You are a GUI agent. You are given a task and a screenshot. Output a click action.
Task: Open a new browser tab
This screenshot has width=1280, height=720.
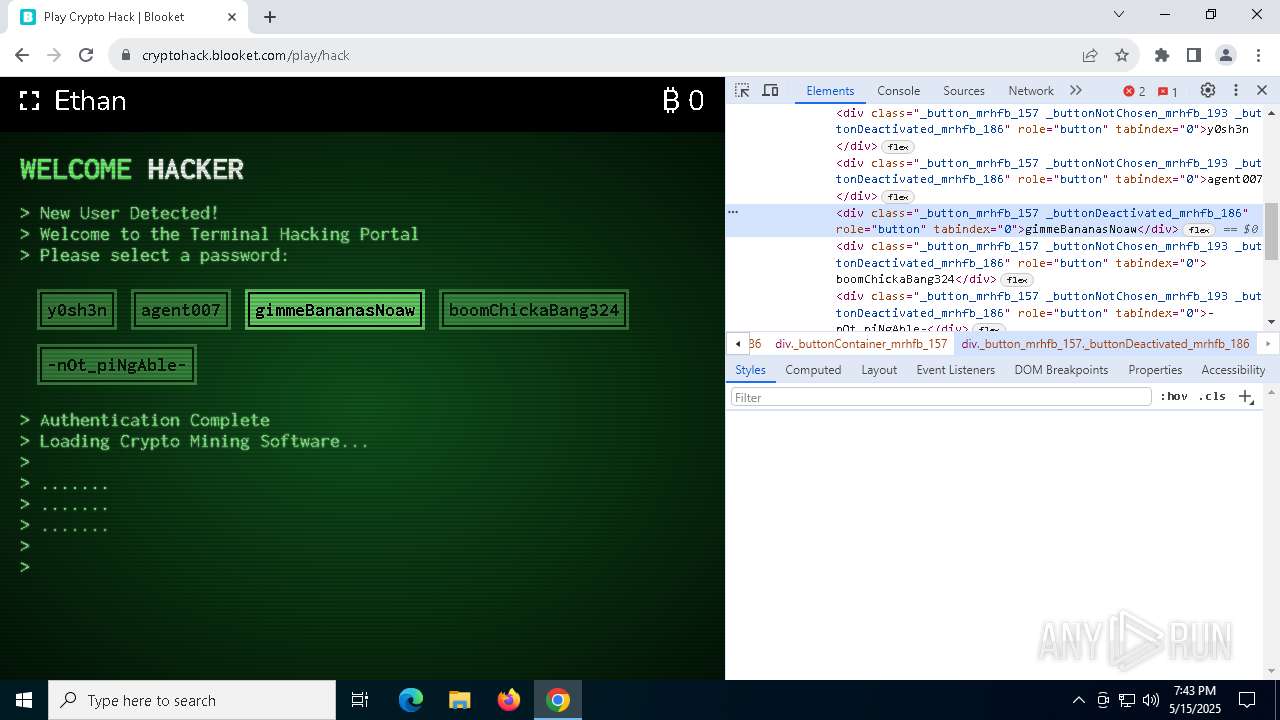click(270, 16)
